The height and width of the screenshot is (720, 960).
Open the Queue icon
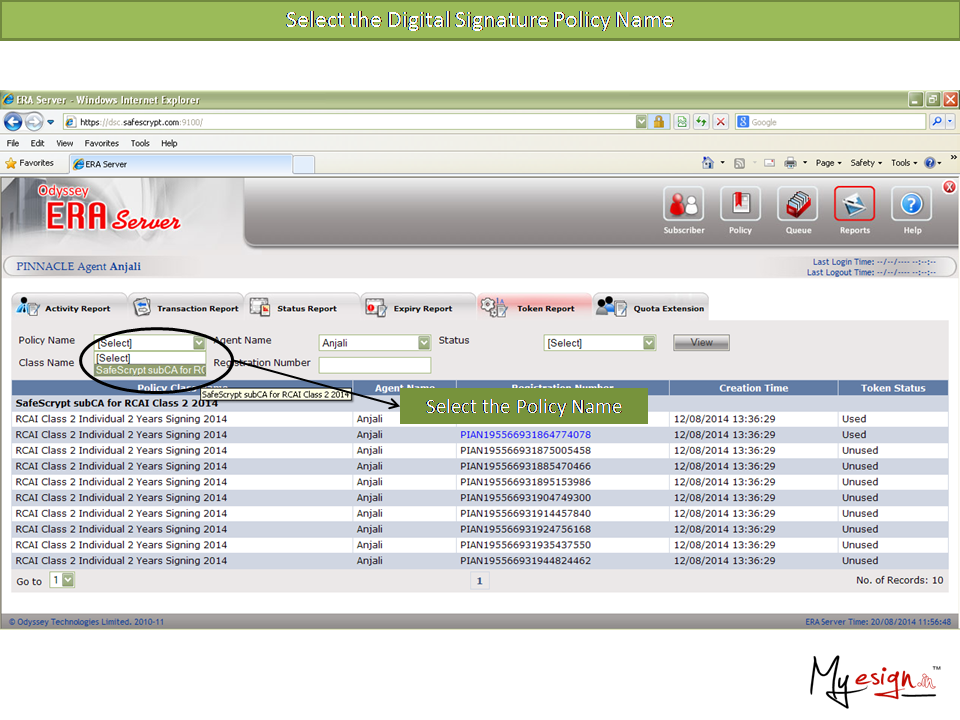798,205
